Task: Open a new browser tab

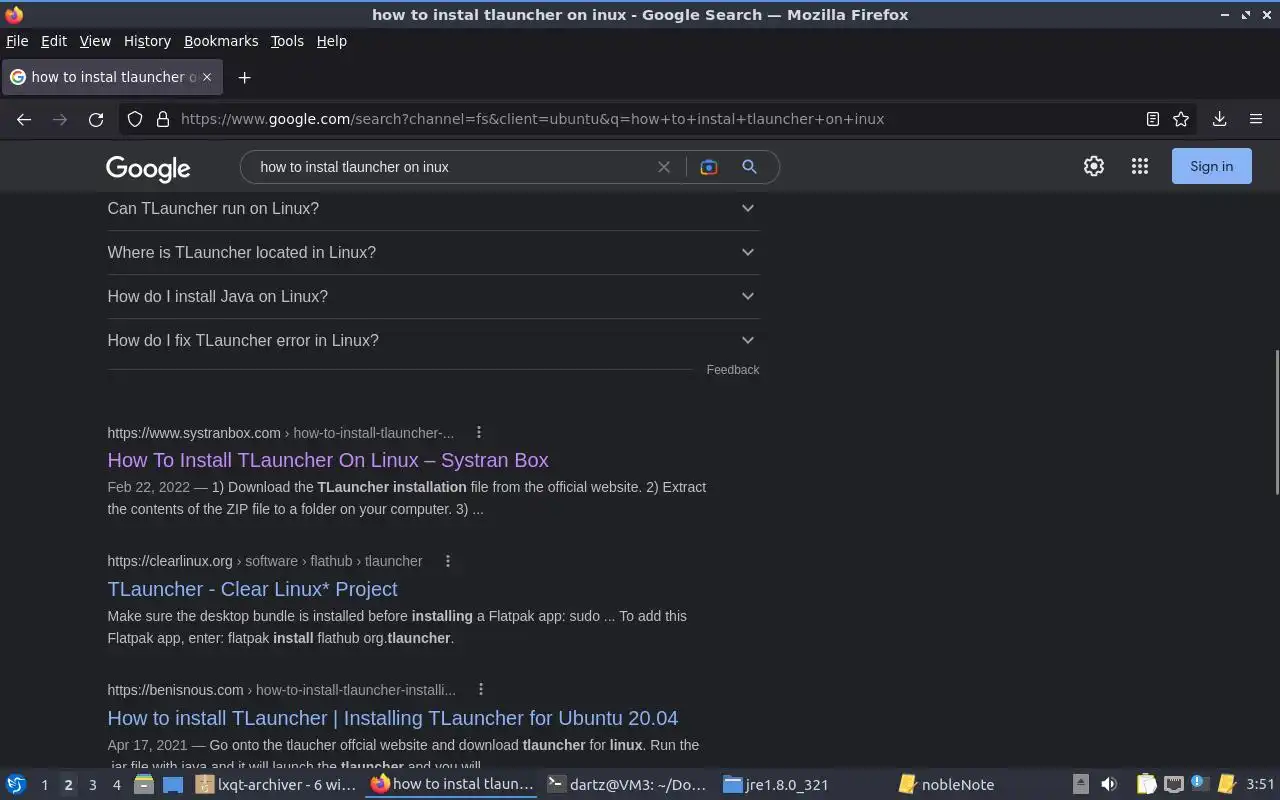Action: pyautogui.click(x=244, y=77)
